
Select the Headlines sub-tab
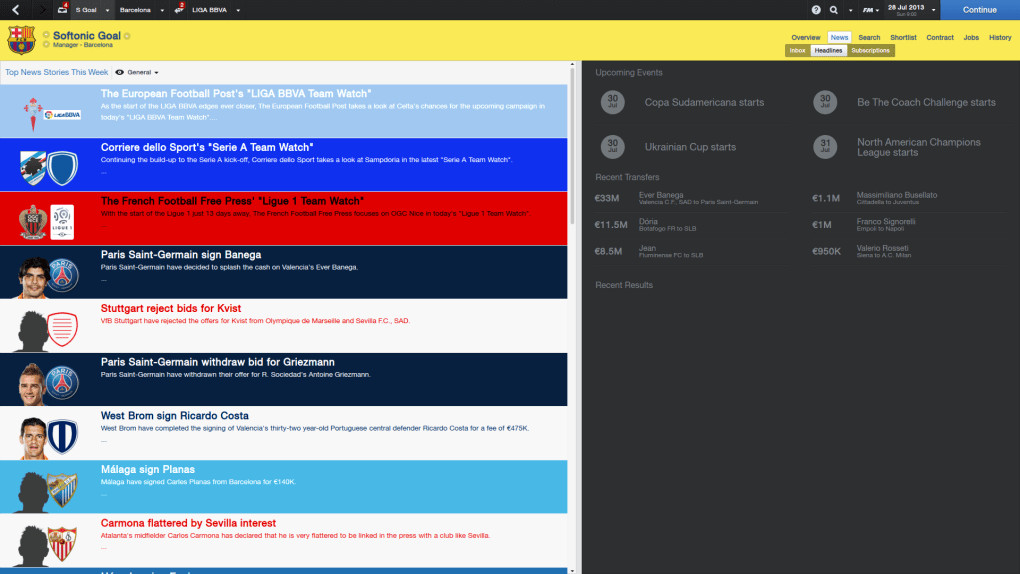tap(828, 51)
